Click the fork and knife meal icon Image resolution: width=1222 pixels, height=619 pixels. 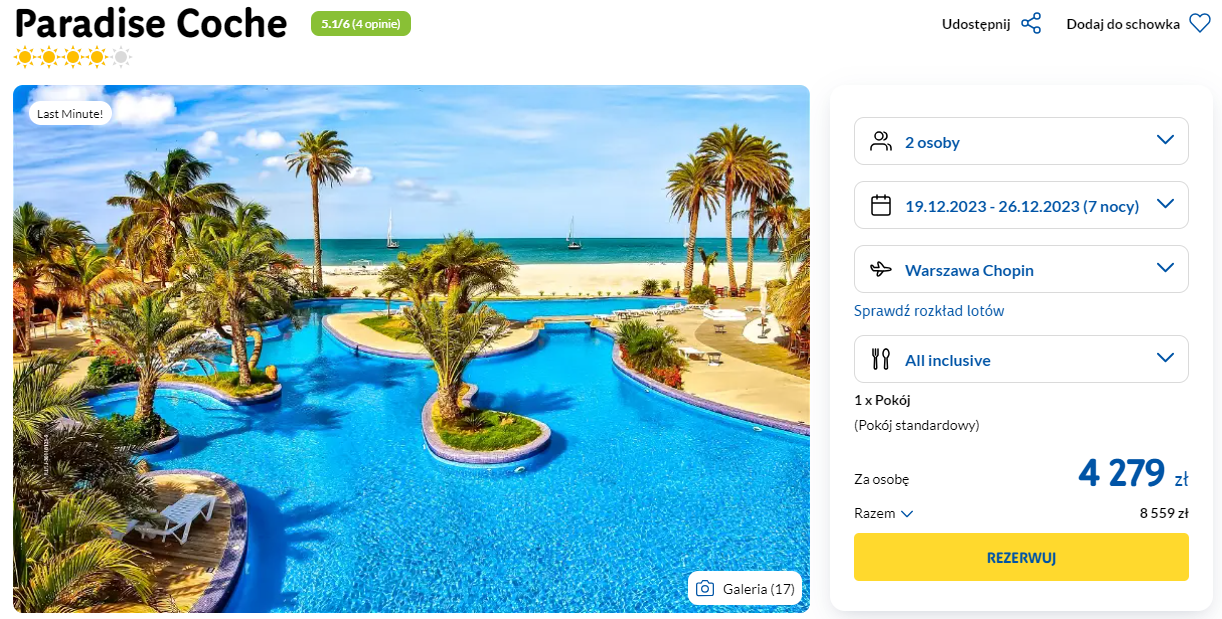(881, 359)
